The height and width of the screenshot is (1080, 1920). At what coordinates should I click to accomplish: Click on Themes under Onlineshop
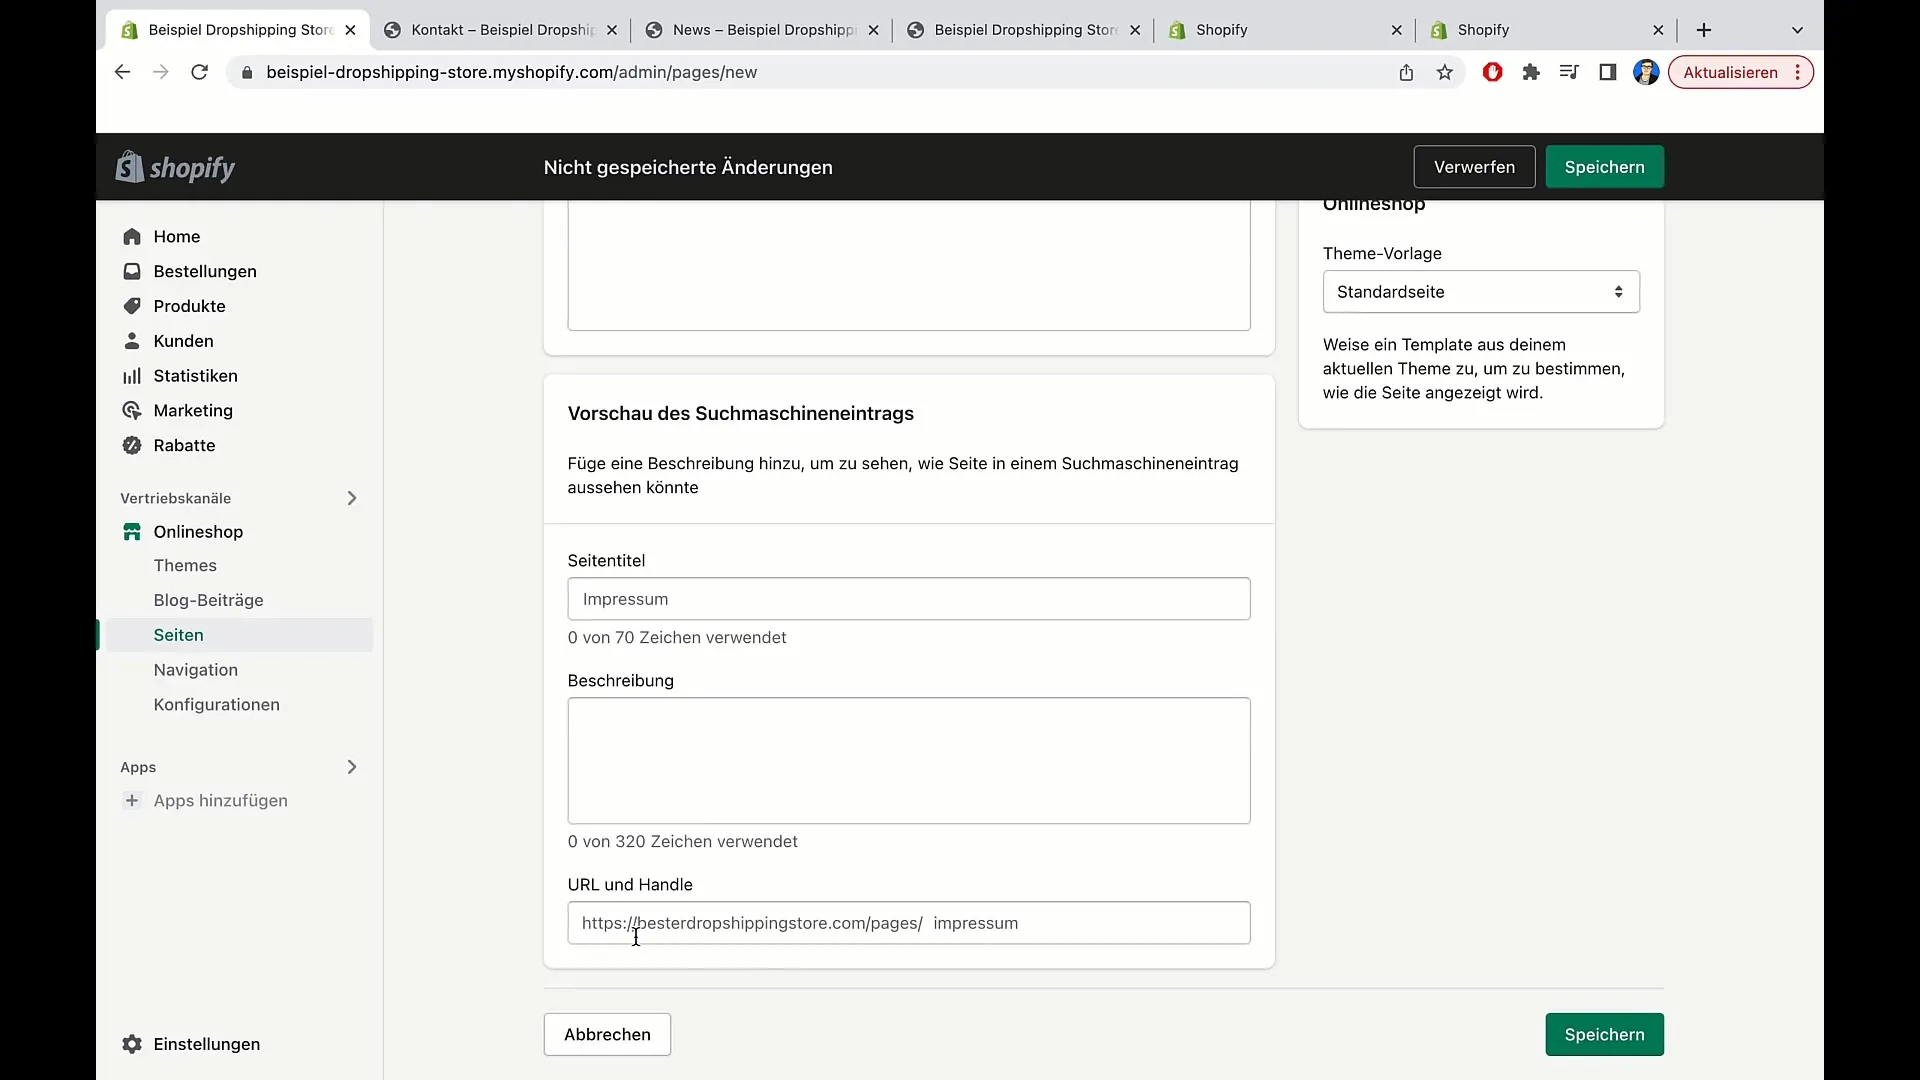[185, 564]
